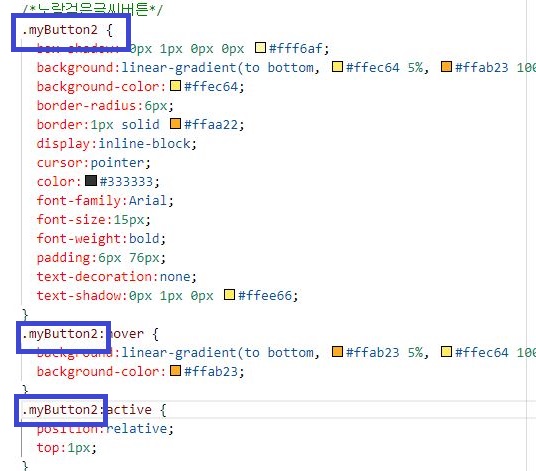Click the .myButton2 { selector line

pos(67,30)
